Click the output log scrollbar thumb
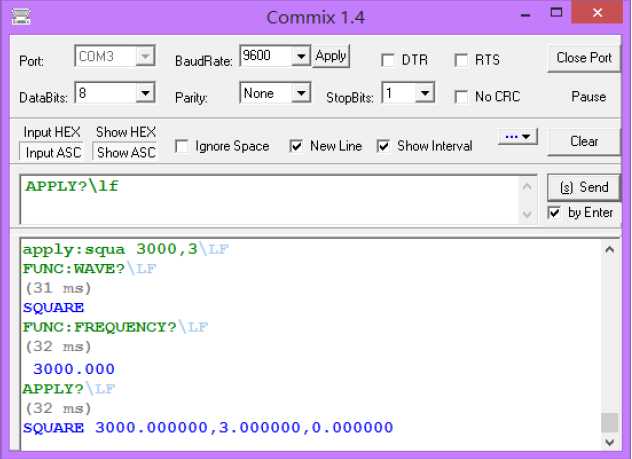Image resolution: width=632 pixels, height=459 pixels. click(609, 423)
